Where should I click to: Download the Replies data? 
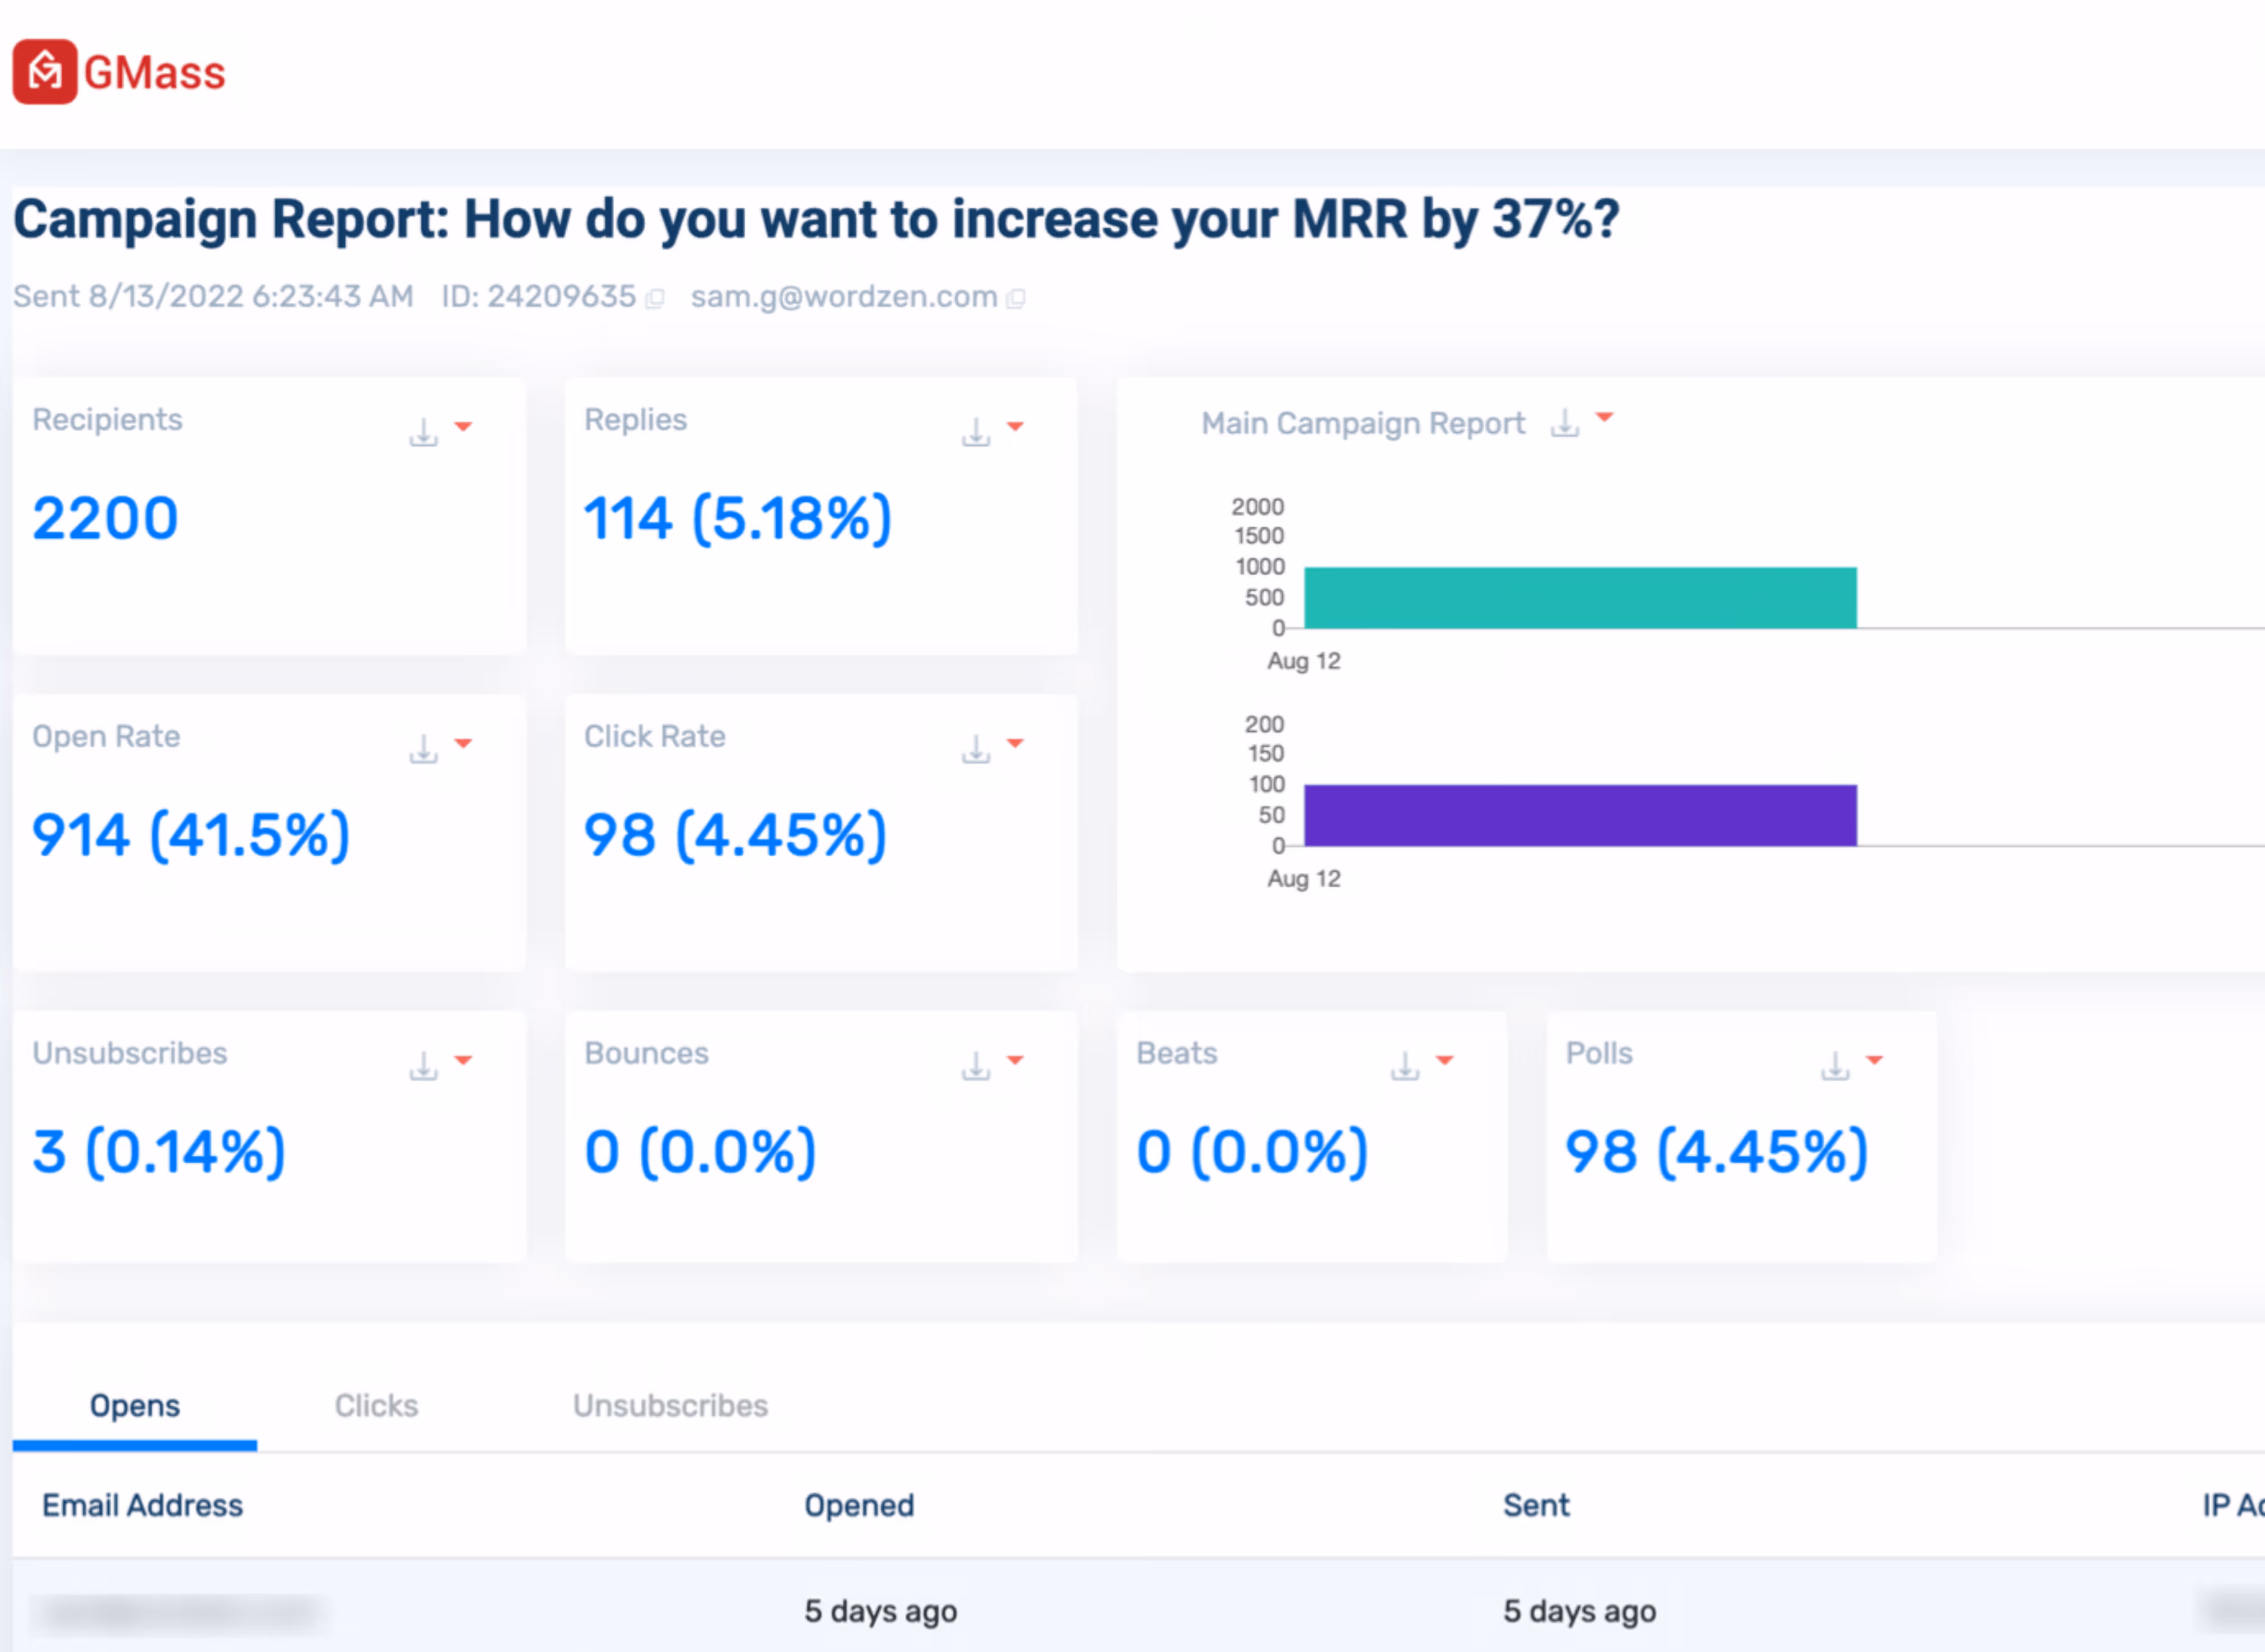click(x=976, y=433)
